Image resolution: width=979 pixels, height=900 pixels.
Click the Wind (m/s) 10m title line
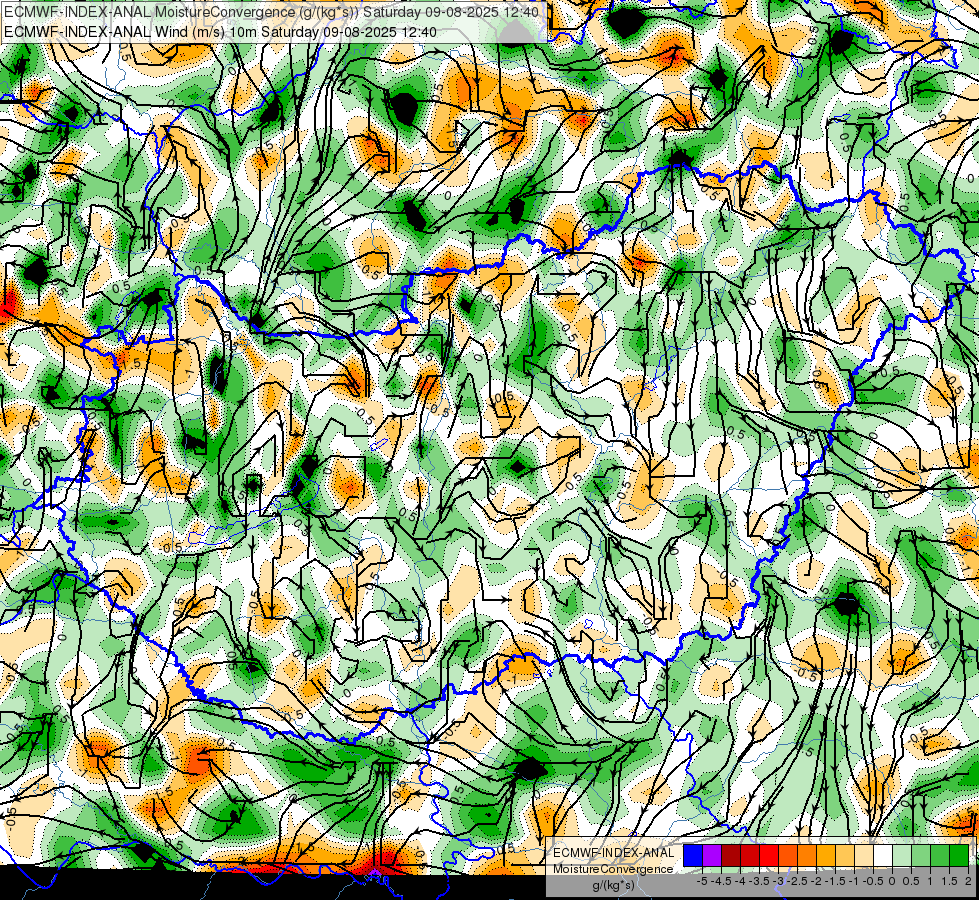click(x=220, y=32)
